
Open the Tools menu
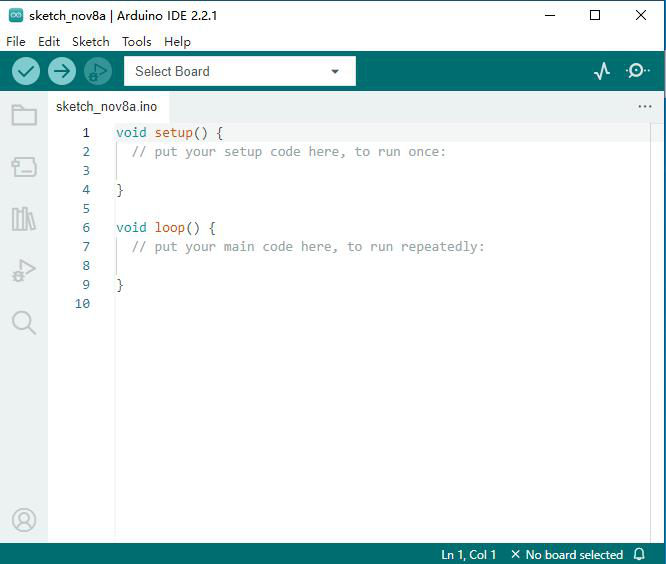pos(136,42)
